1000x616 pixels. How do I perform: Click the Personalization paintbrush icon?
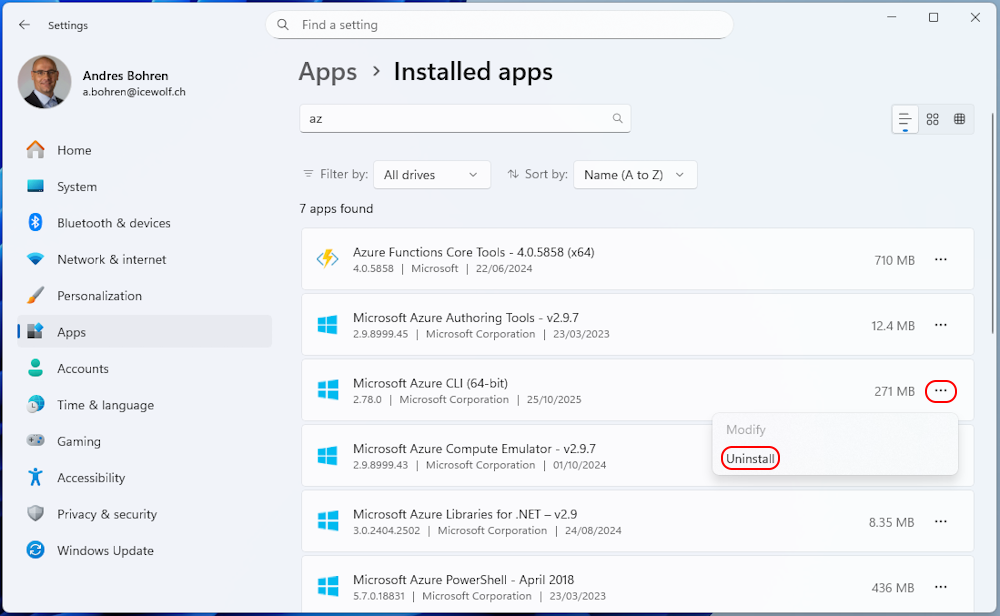click(36, 296)
